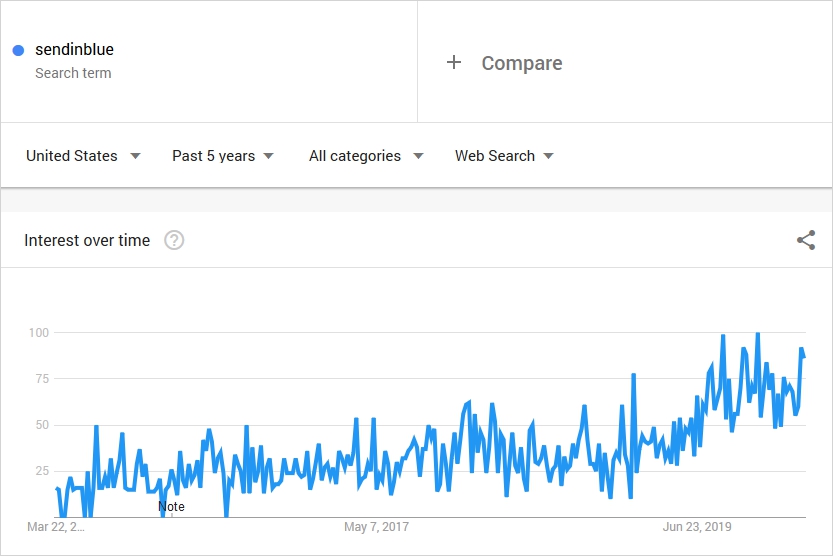The height and width of the screenshot is (556, 833).
Task: Click the dropdown arrow beside United States
Action: pyautogui.click(x=135, y=156)
